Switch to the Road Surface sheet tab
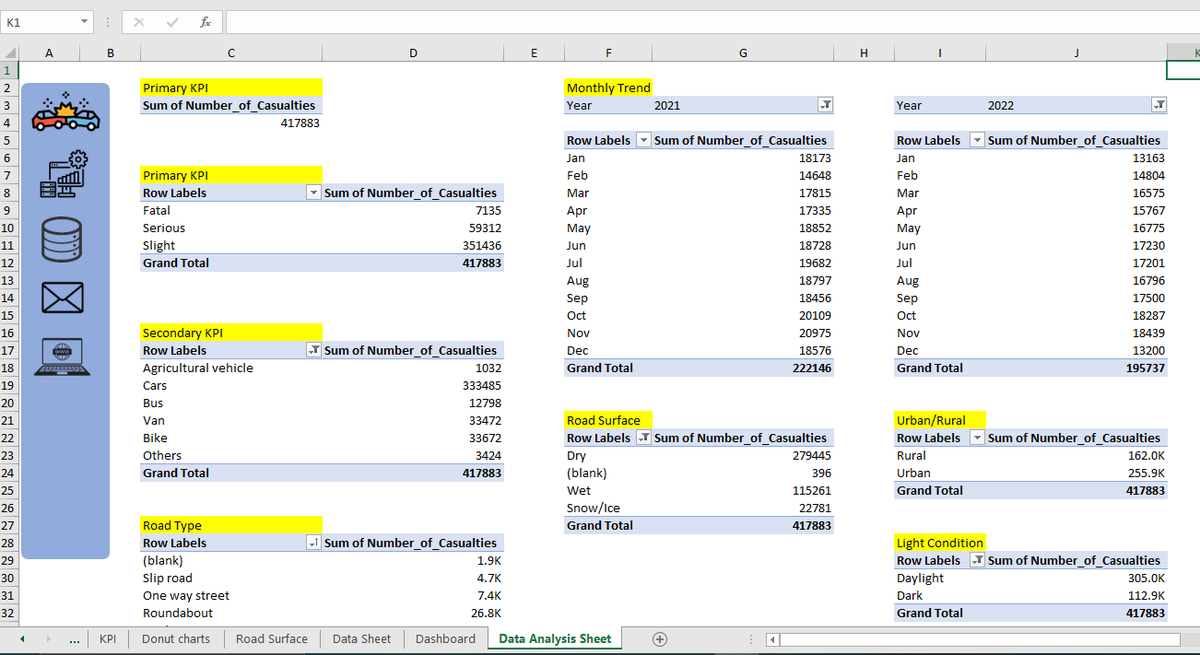Viewport: 1200px width, 655px height. [272, 639]
